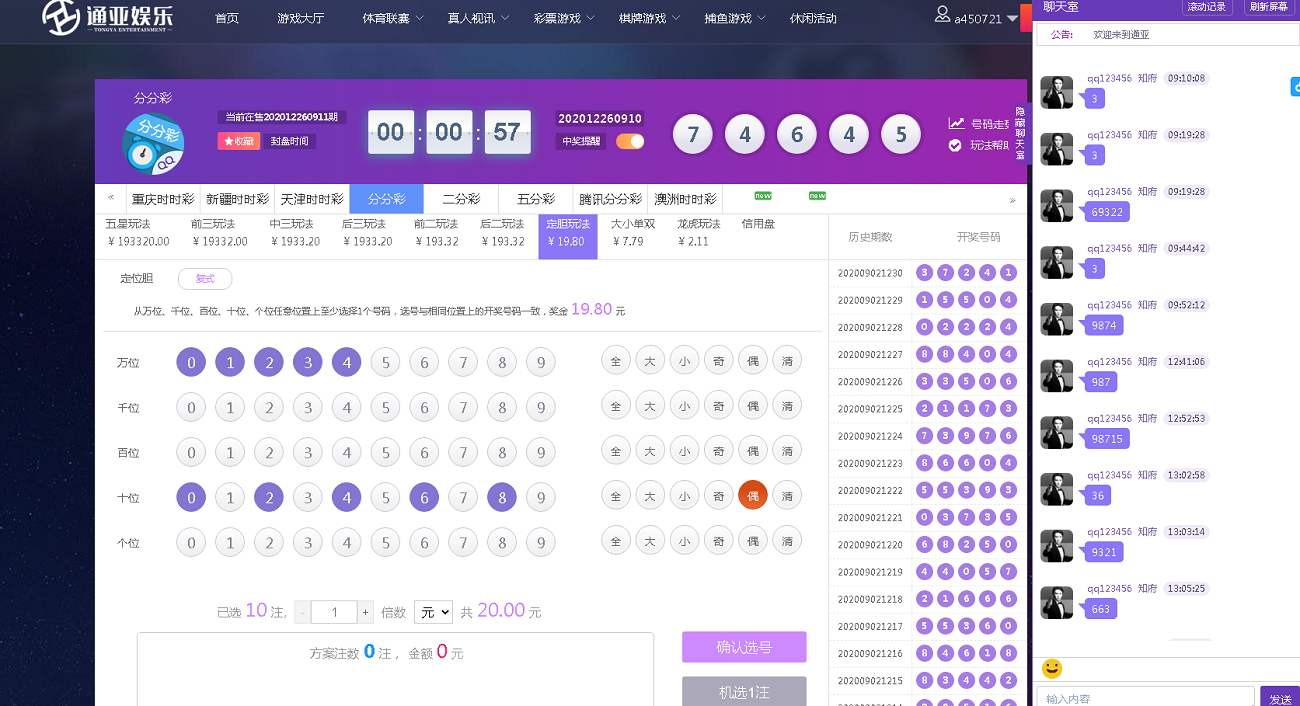
Task: Select 全 for the 千位 row
Action: coord(616,406)
